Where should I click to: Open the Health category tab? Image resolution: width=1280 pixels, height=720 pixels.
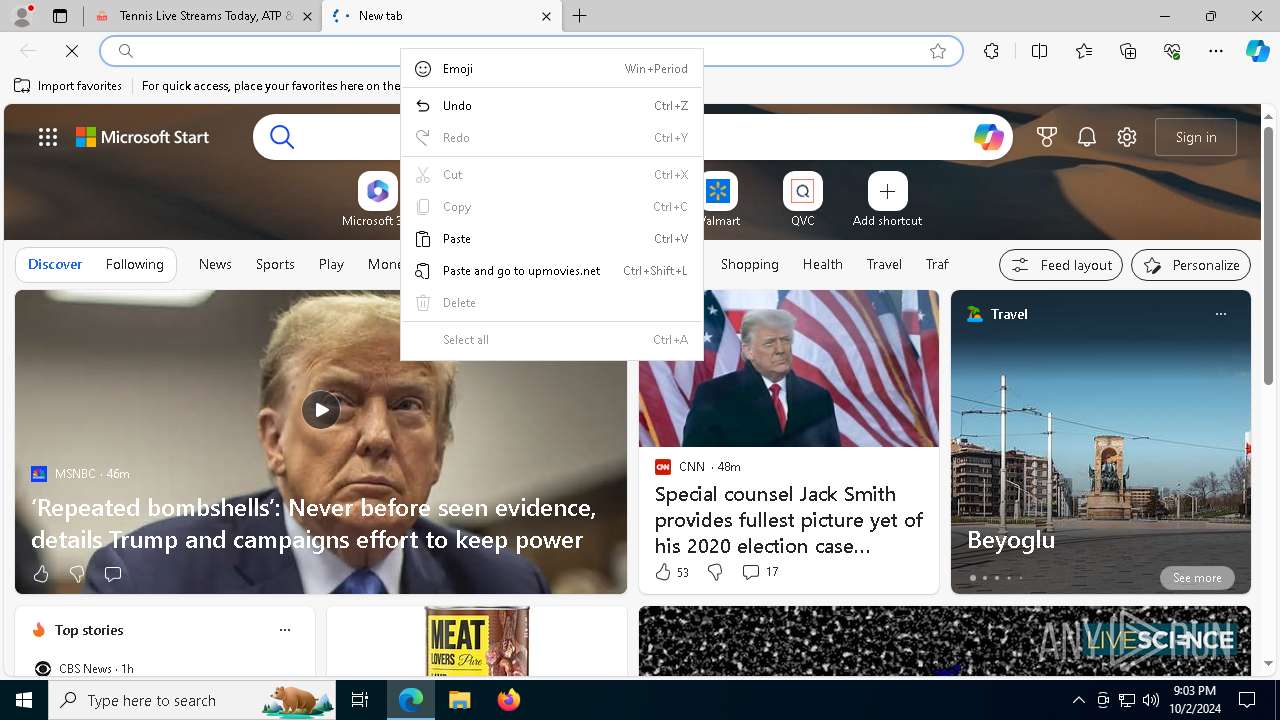822,265
